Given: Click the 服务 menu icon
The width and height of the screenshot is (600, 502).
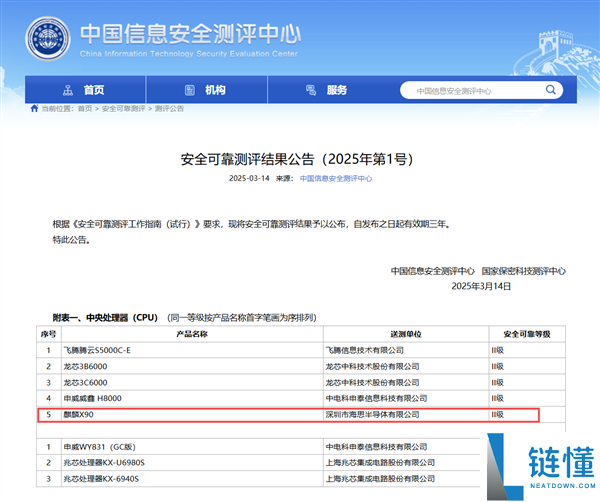Looking at the screenshot, I should tap(311, 90).
